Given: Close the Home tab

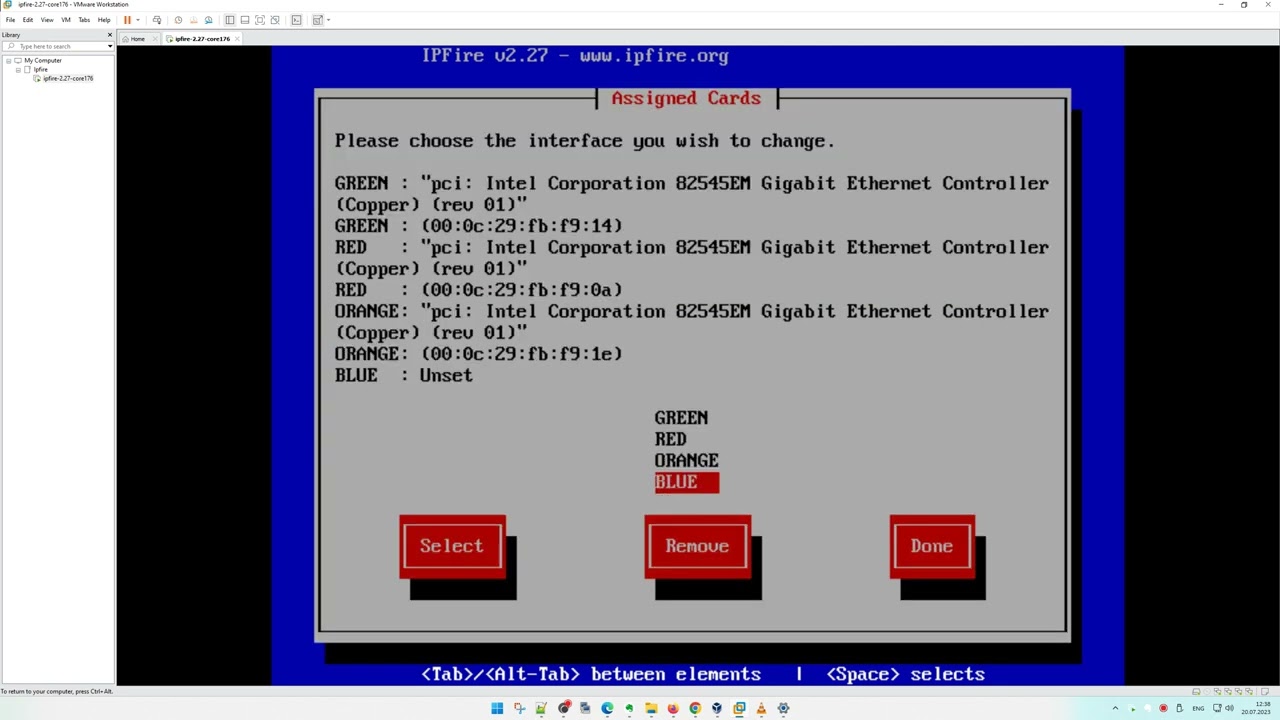Looking at the screenshot, I should pos(155,39).
